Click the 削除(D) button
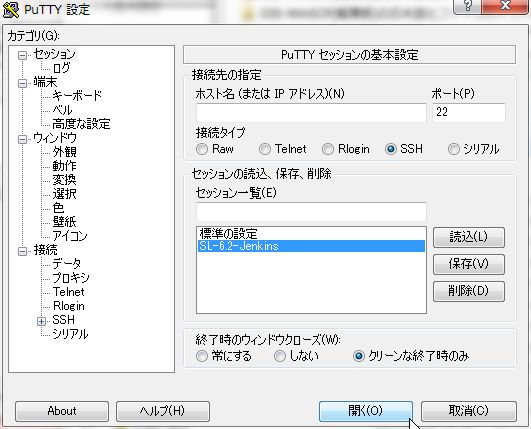The height and width of the screenshot is (429, 531). [469, 291]
